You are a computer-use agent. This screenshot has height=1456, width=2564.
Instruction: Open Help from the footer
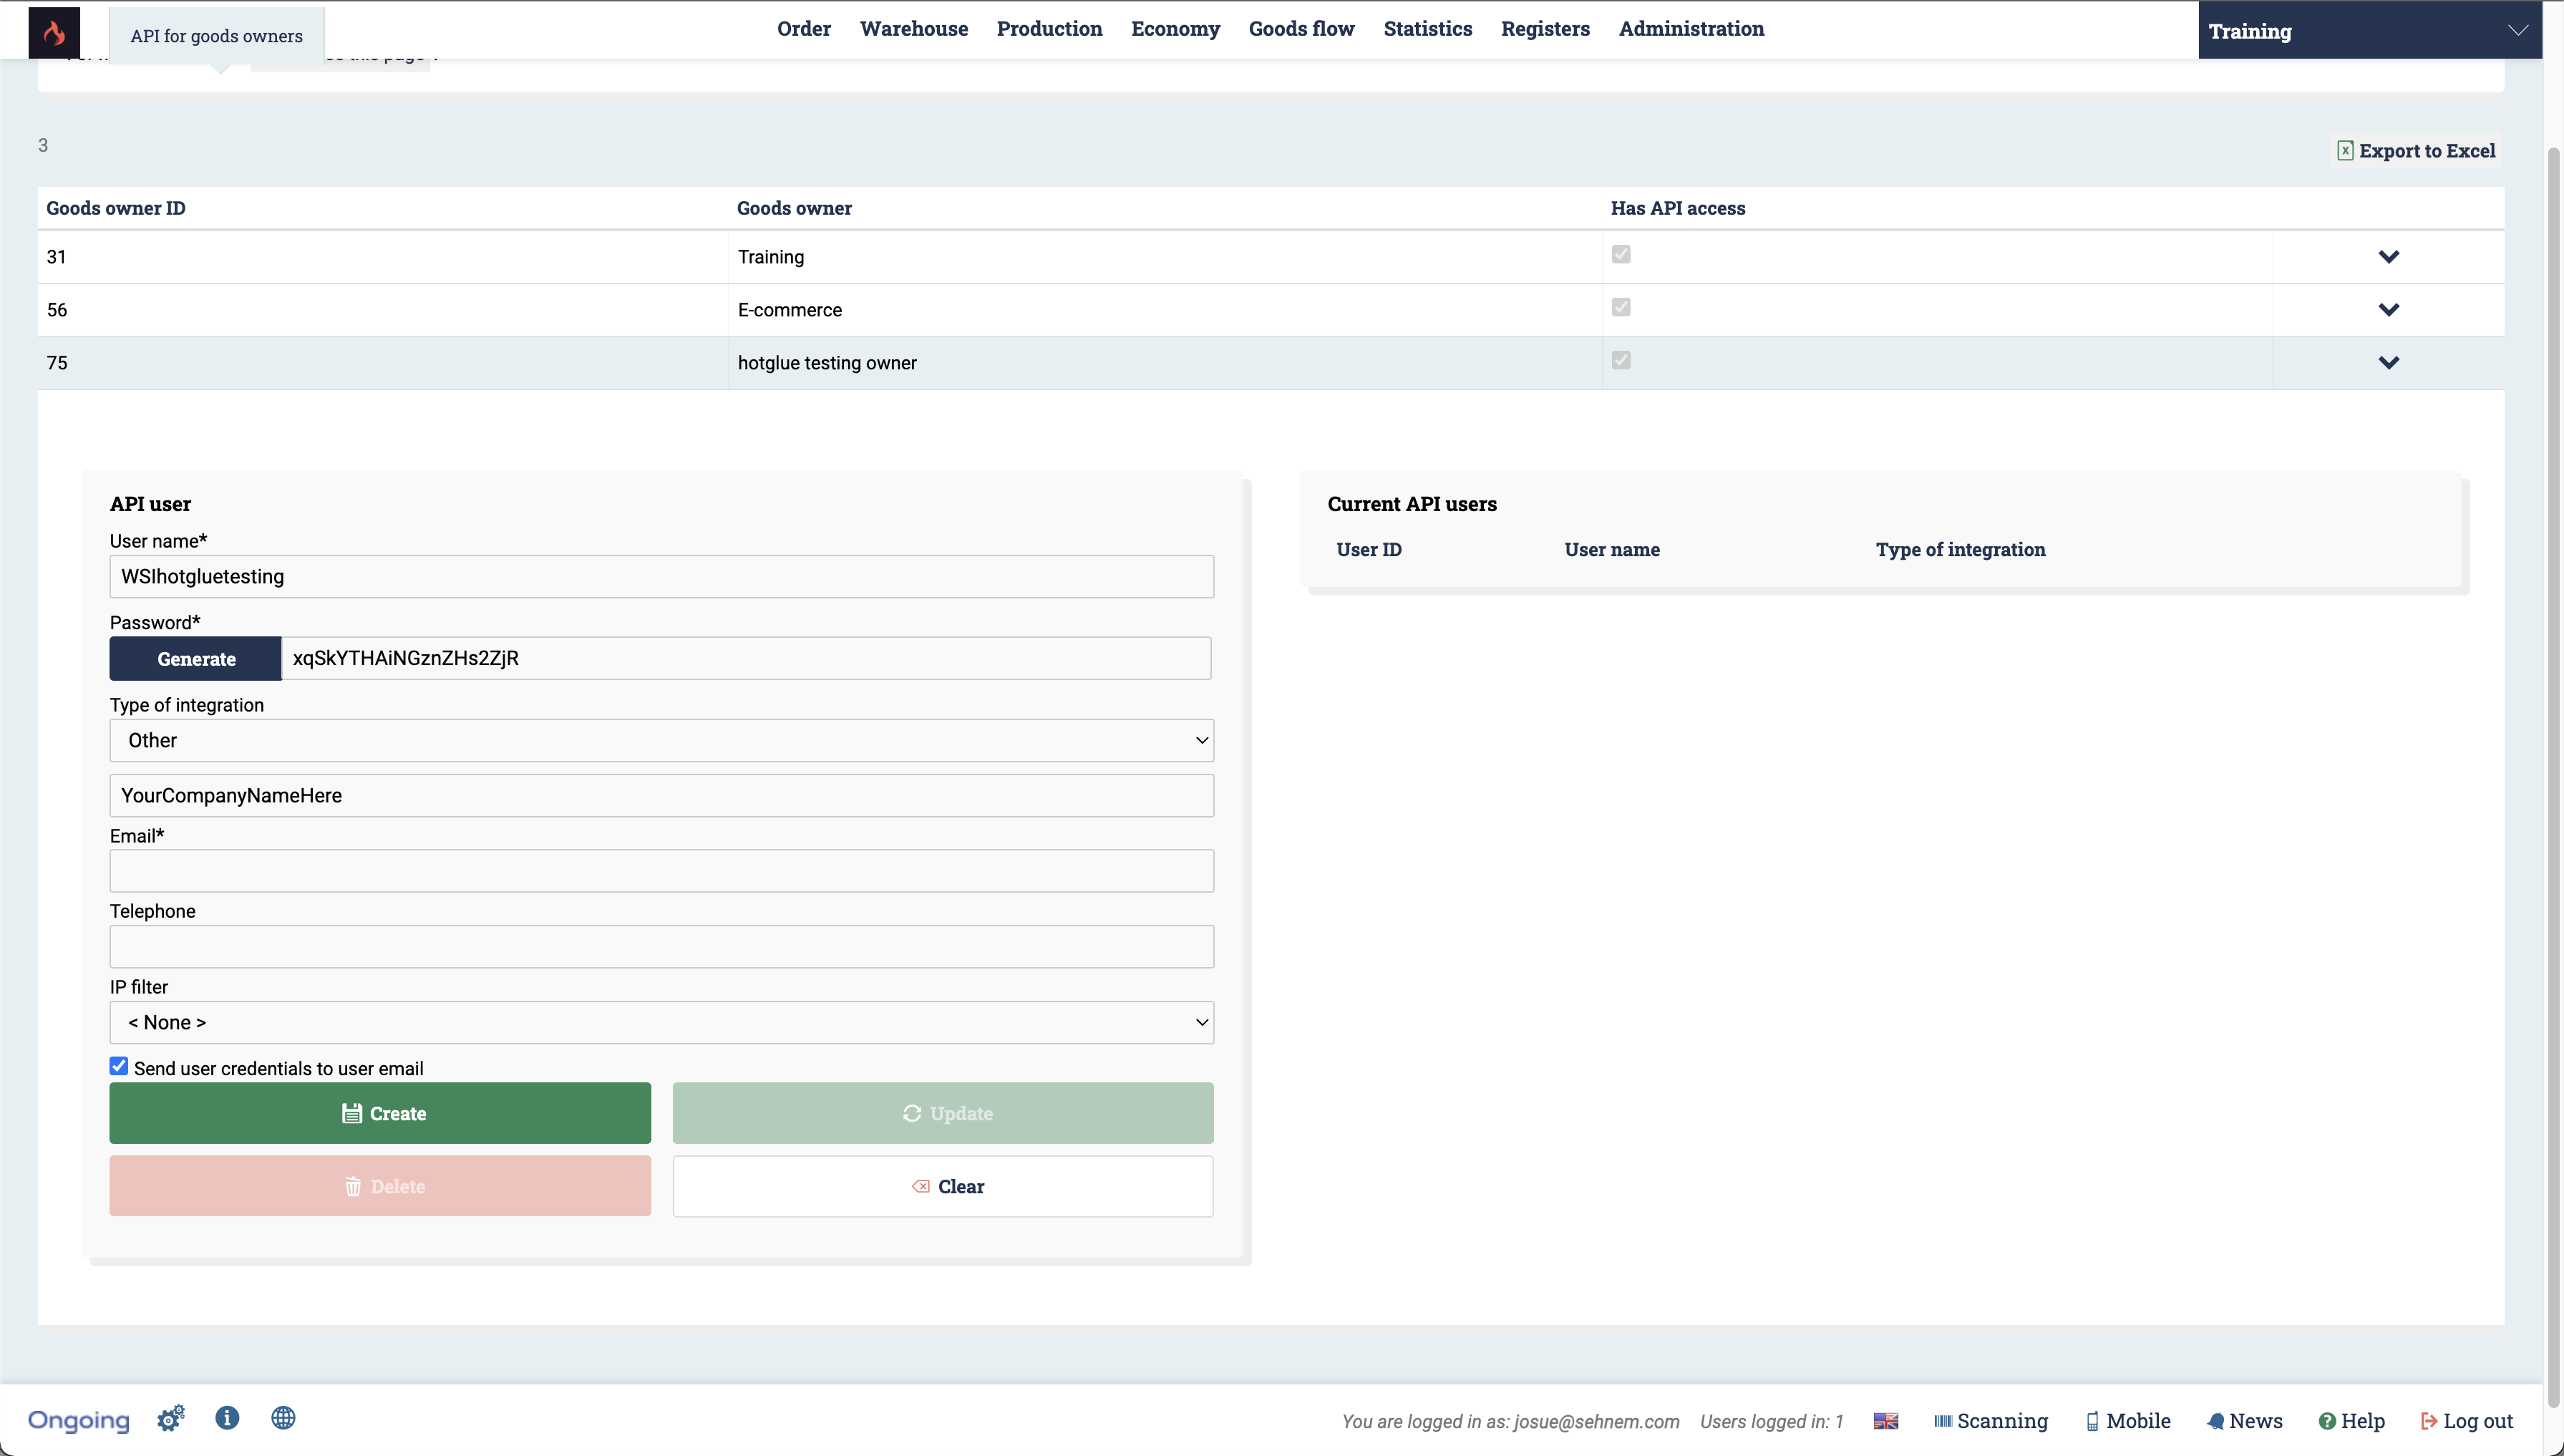pyautogui.click(x=2351, y=1421)
